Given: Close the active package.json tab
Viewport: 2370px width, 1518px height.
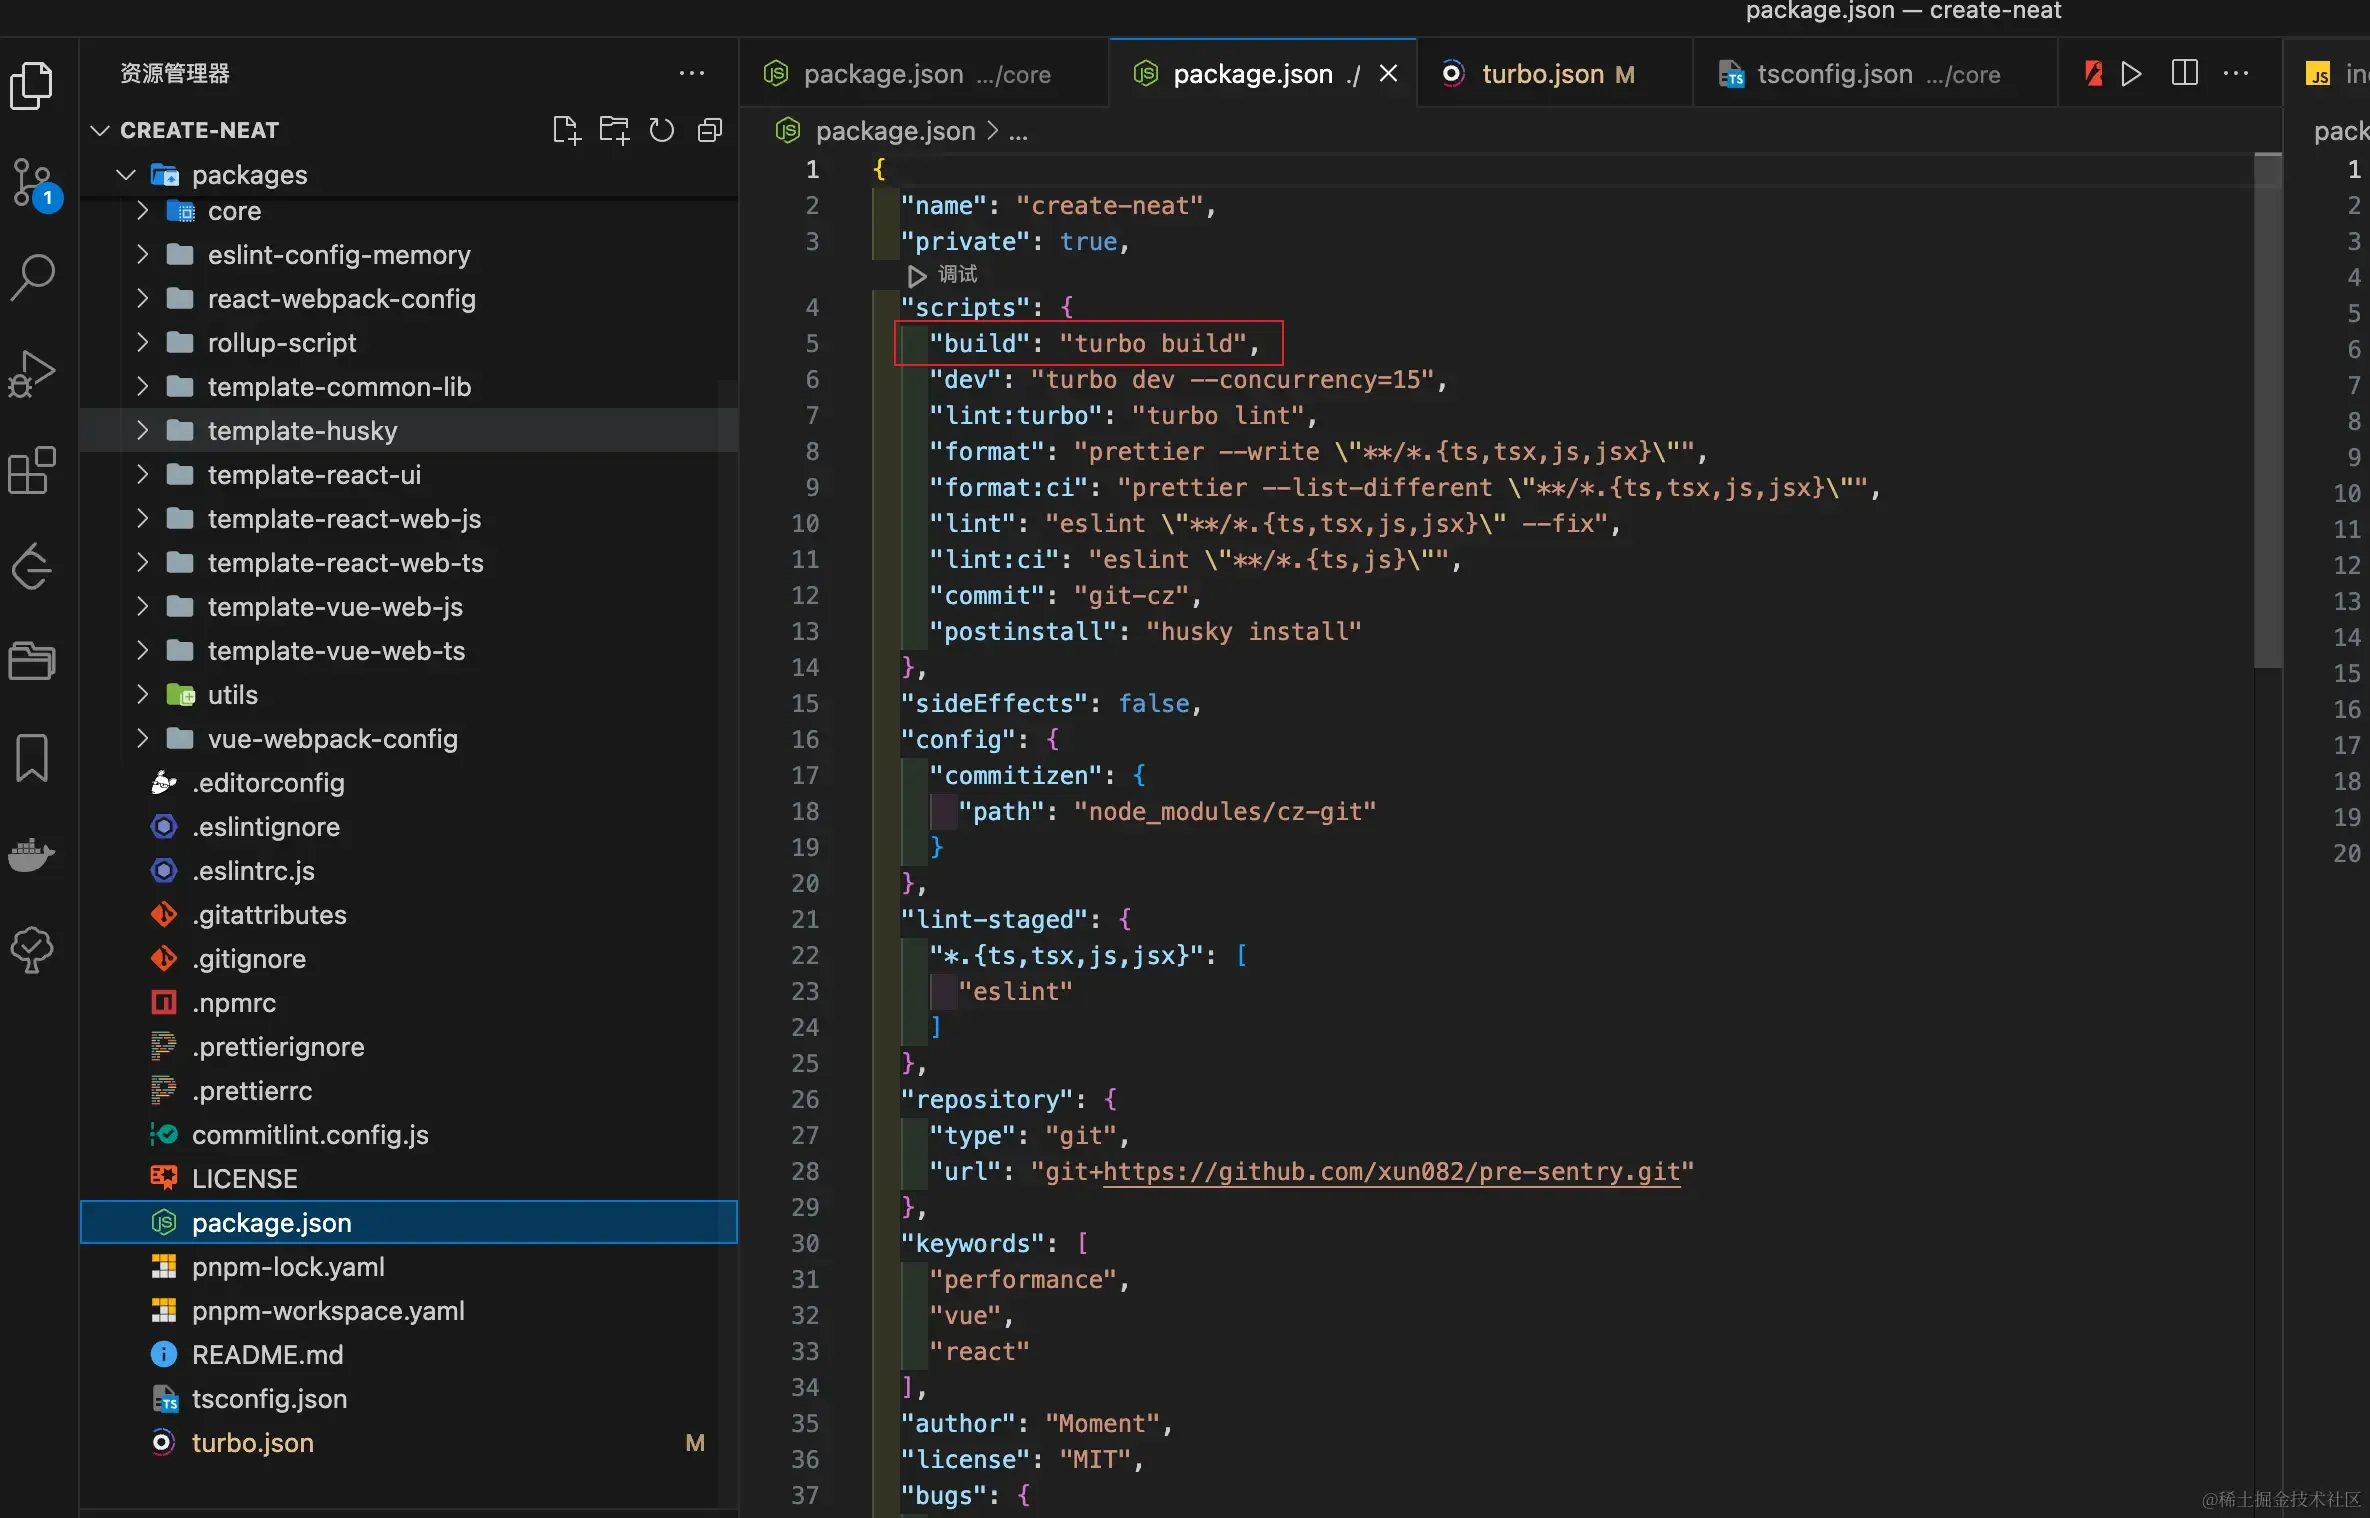Looking at the screenshot, I should [x=1388, y=73].
